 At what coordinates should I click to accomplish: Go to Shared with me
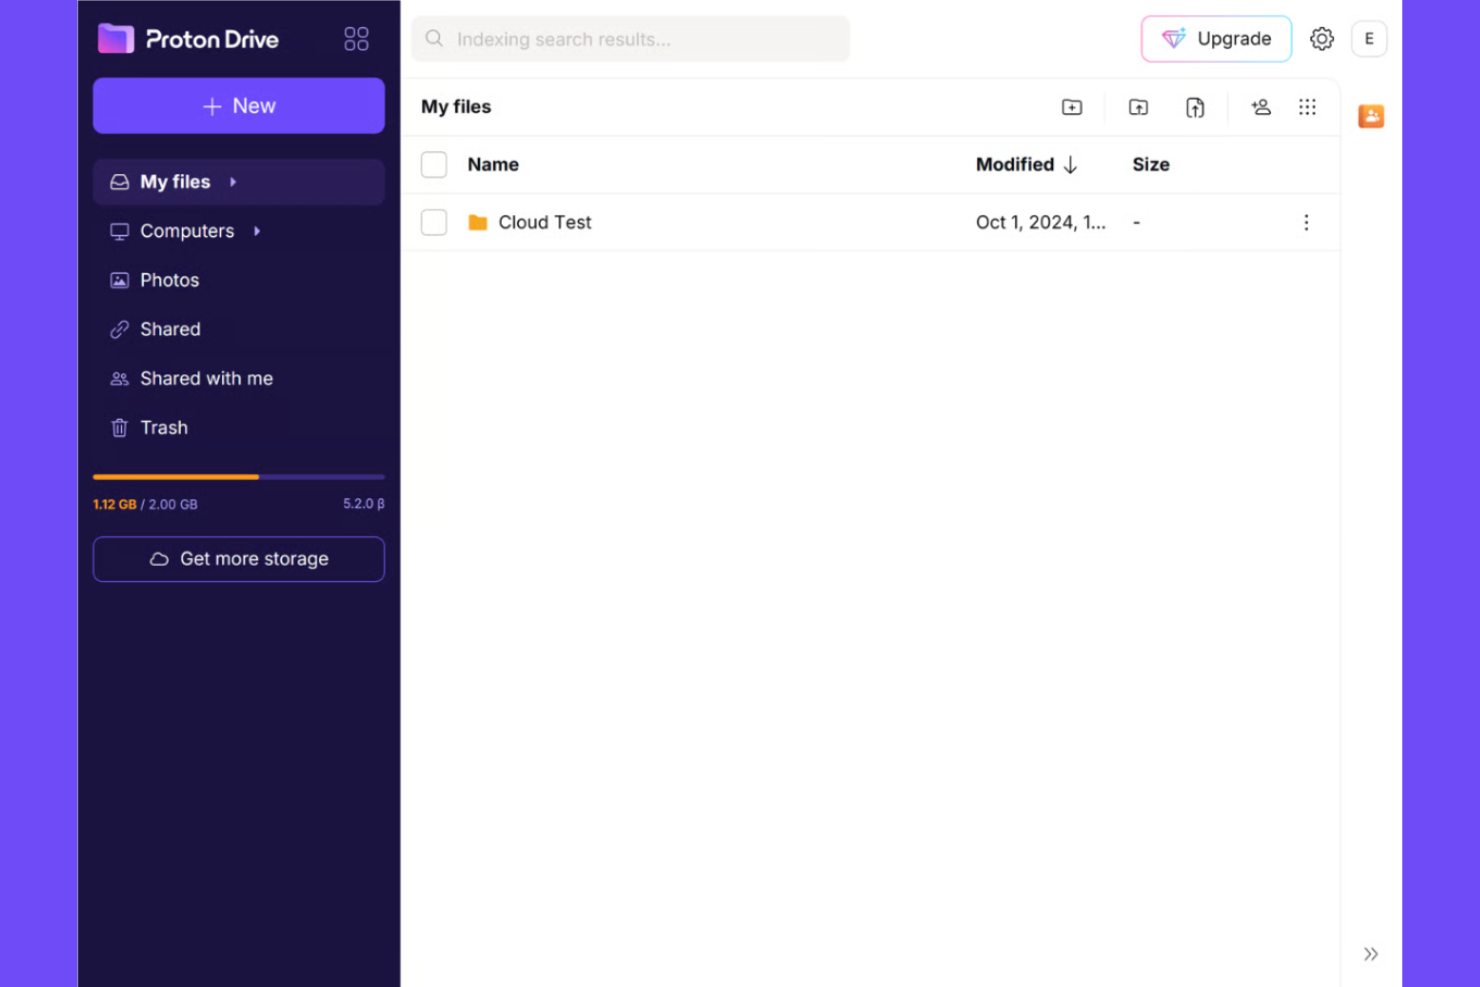coord(206,378)
